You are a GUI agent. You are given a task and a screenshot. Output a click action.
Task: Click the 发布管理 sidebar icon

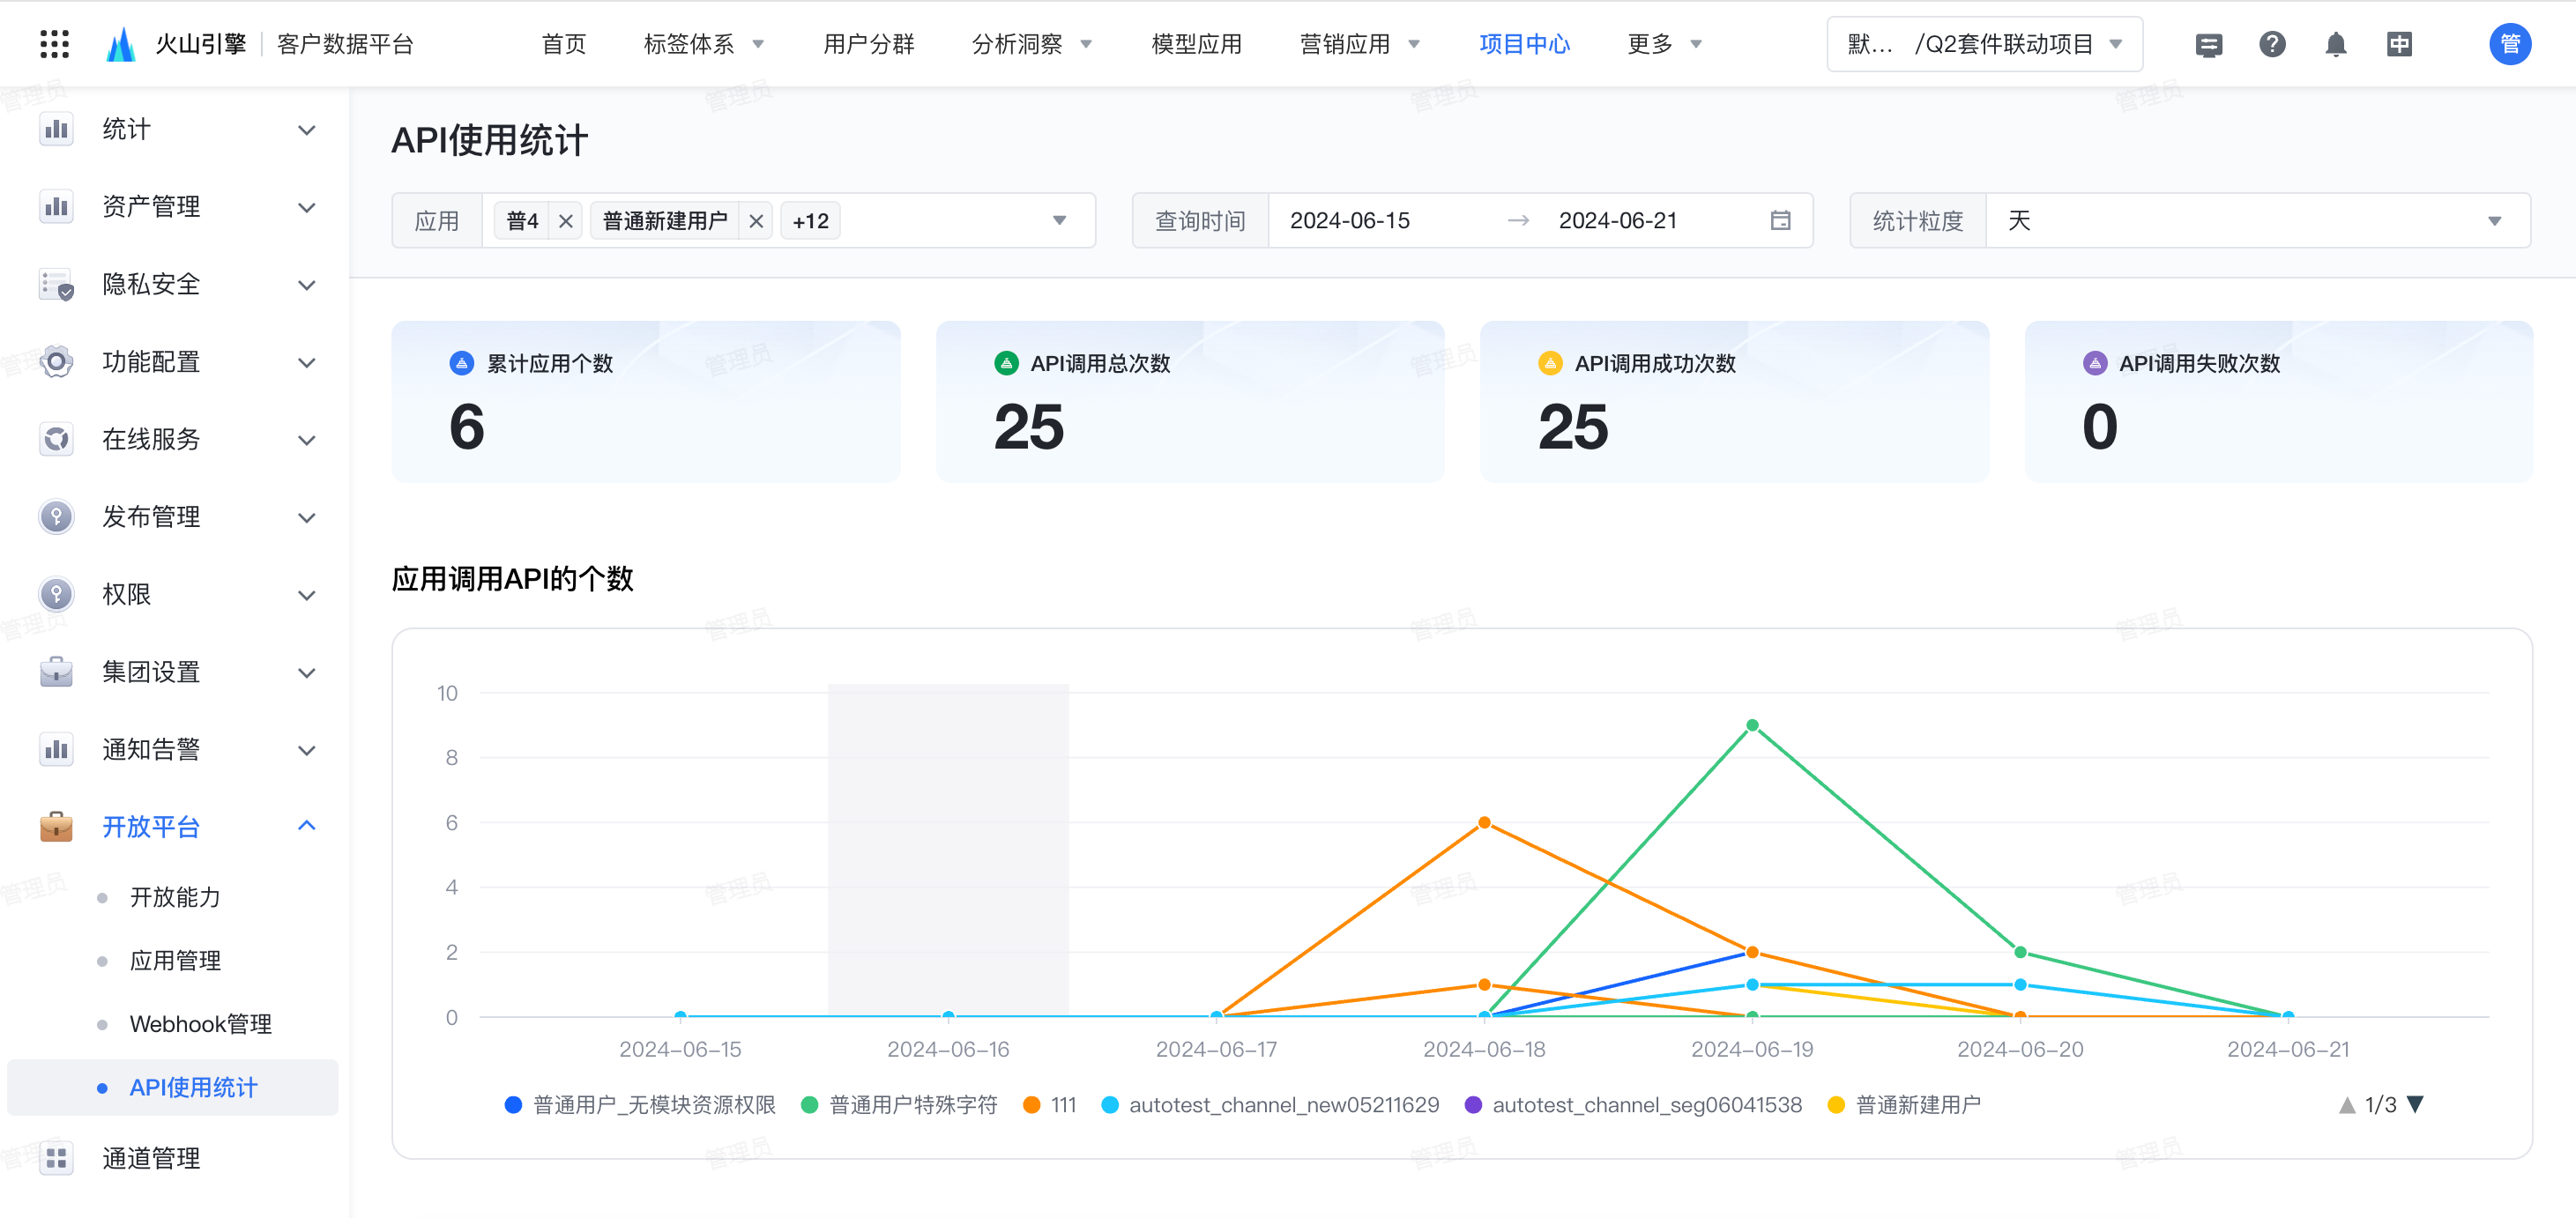[x=56, y=517]
